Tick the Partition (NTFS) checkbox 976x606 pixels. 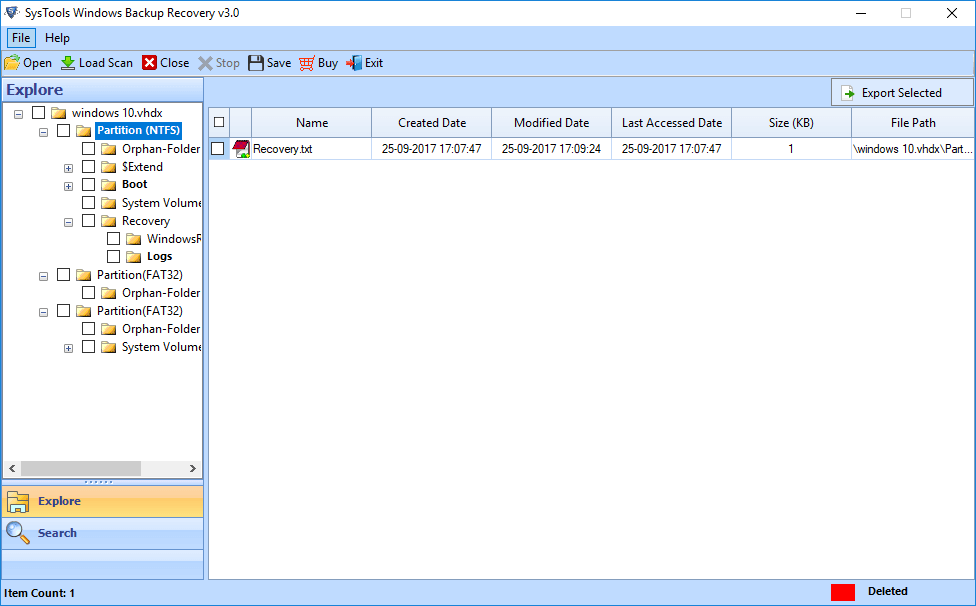(63, 131)
